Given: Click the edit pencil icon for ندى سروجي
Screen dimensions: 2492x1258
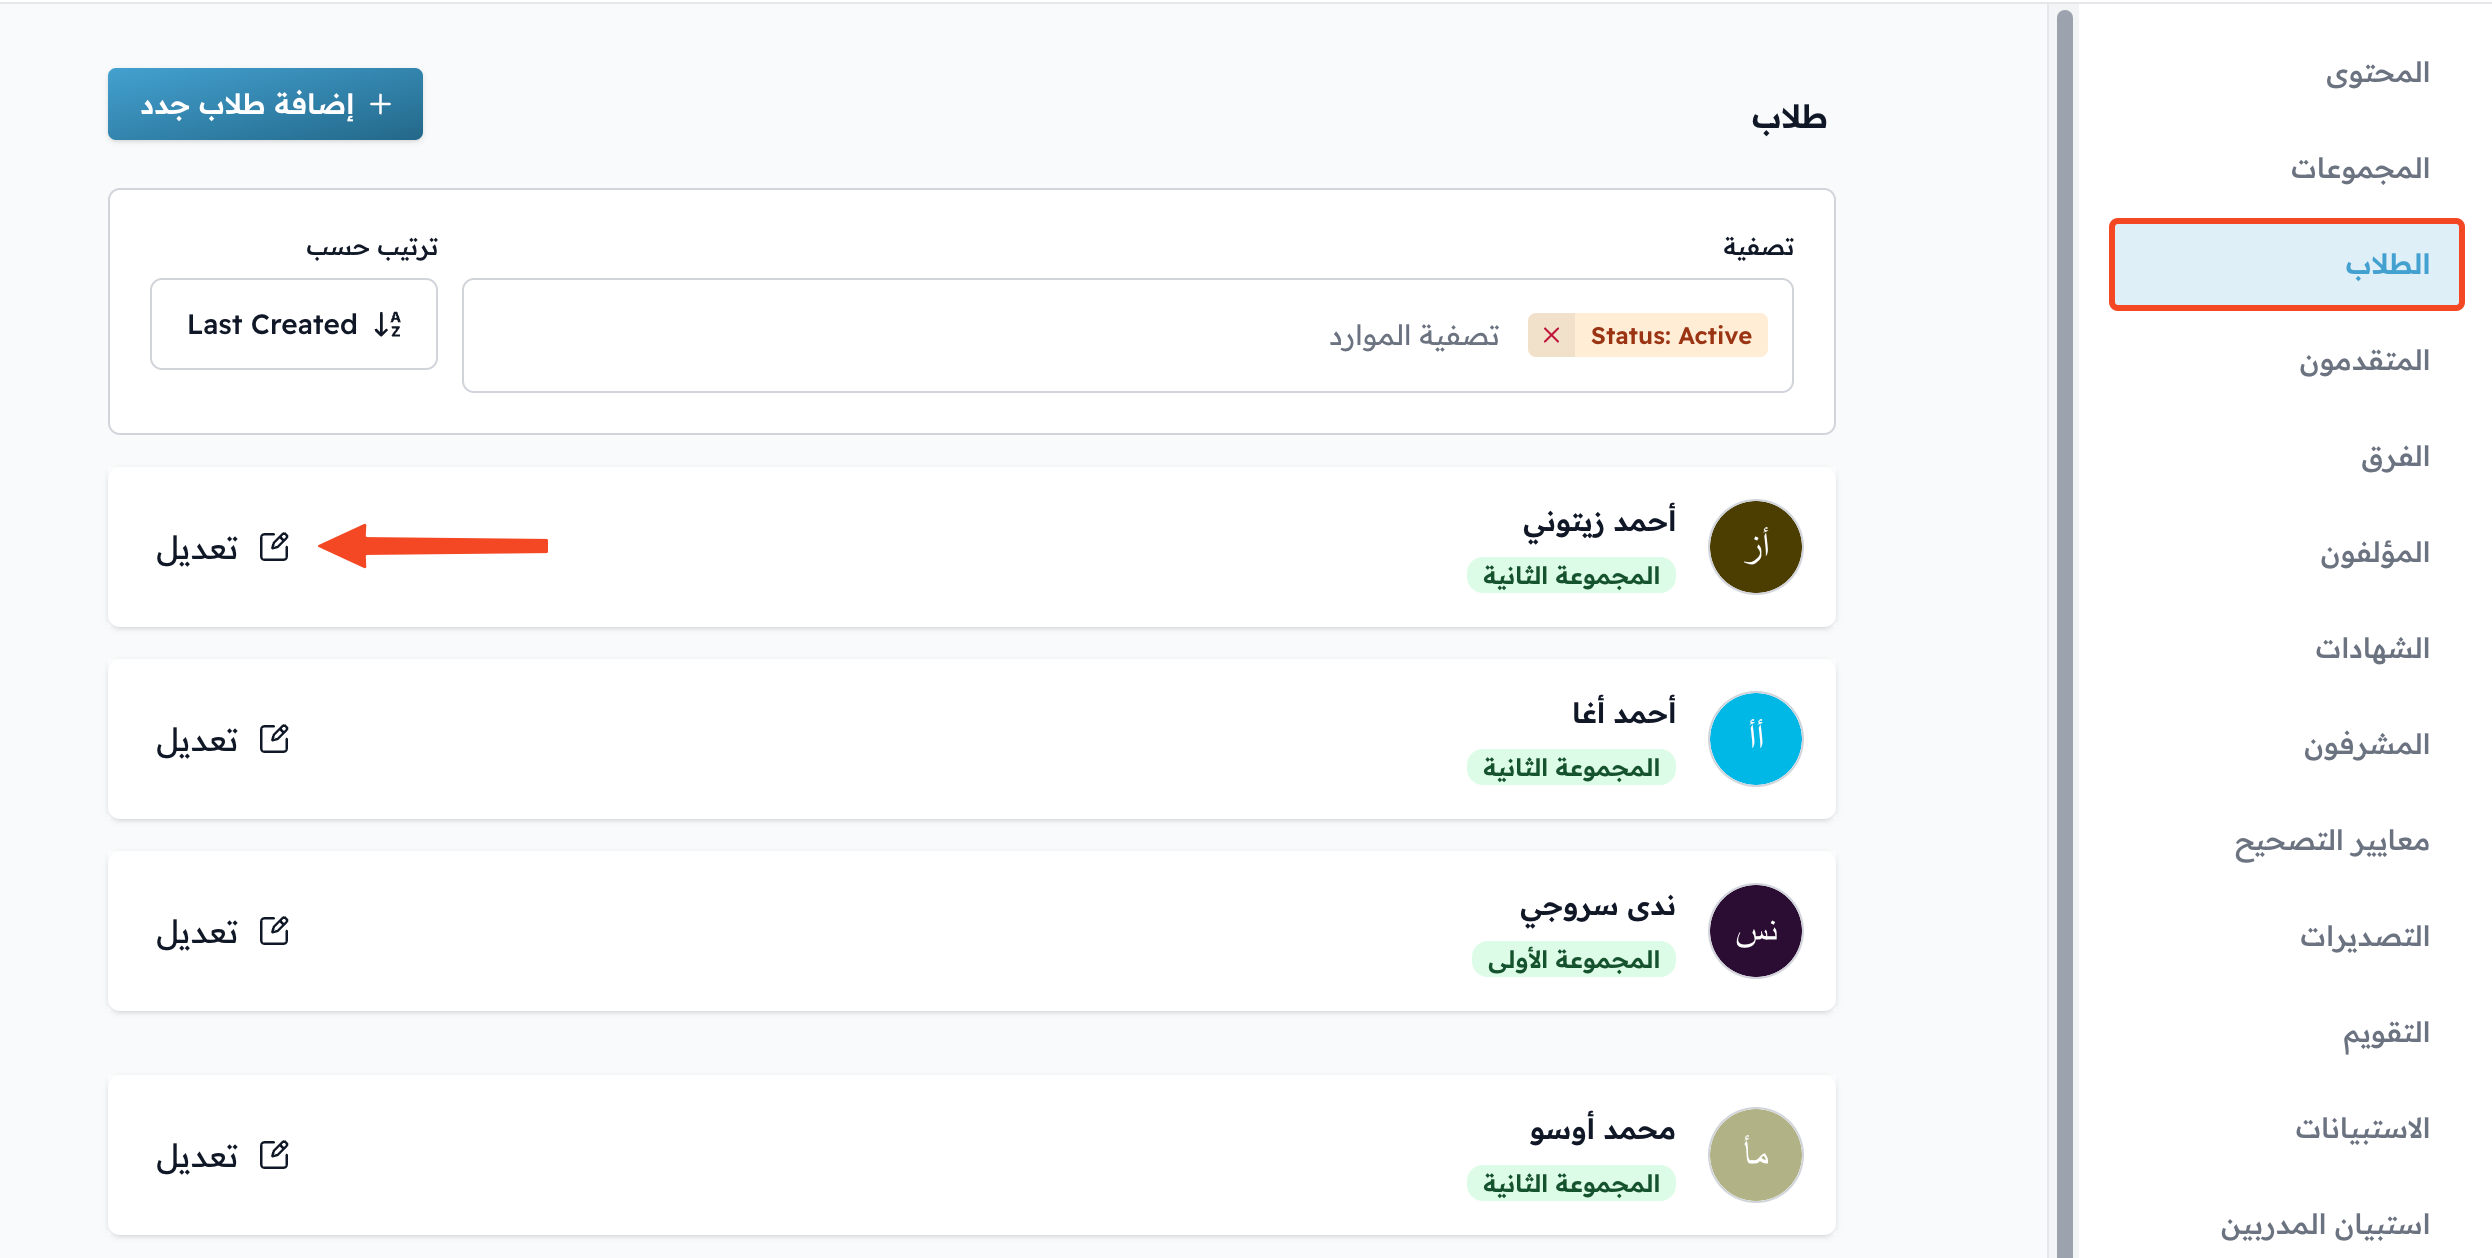Looking at the screenshot, I should [274, 931].
